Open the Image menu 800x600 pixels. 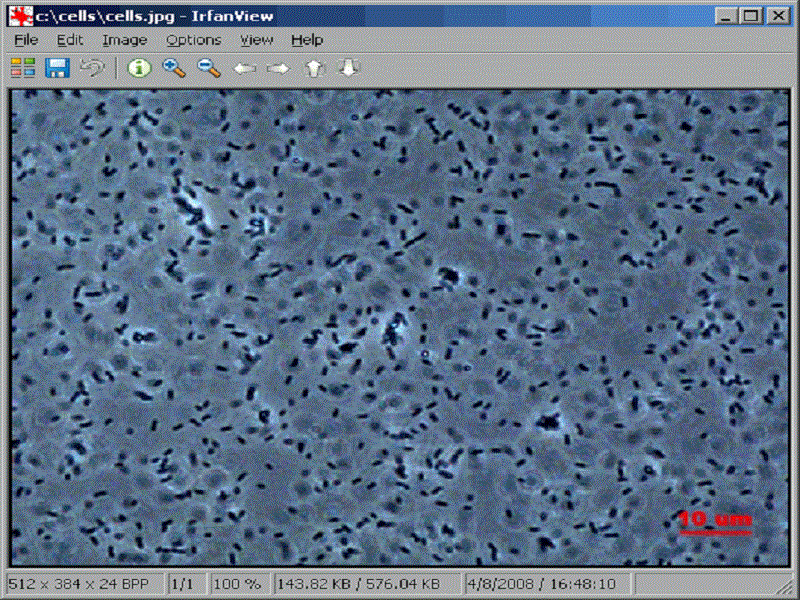(122, 39)
